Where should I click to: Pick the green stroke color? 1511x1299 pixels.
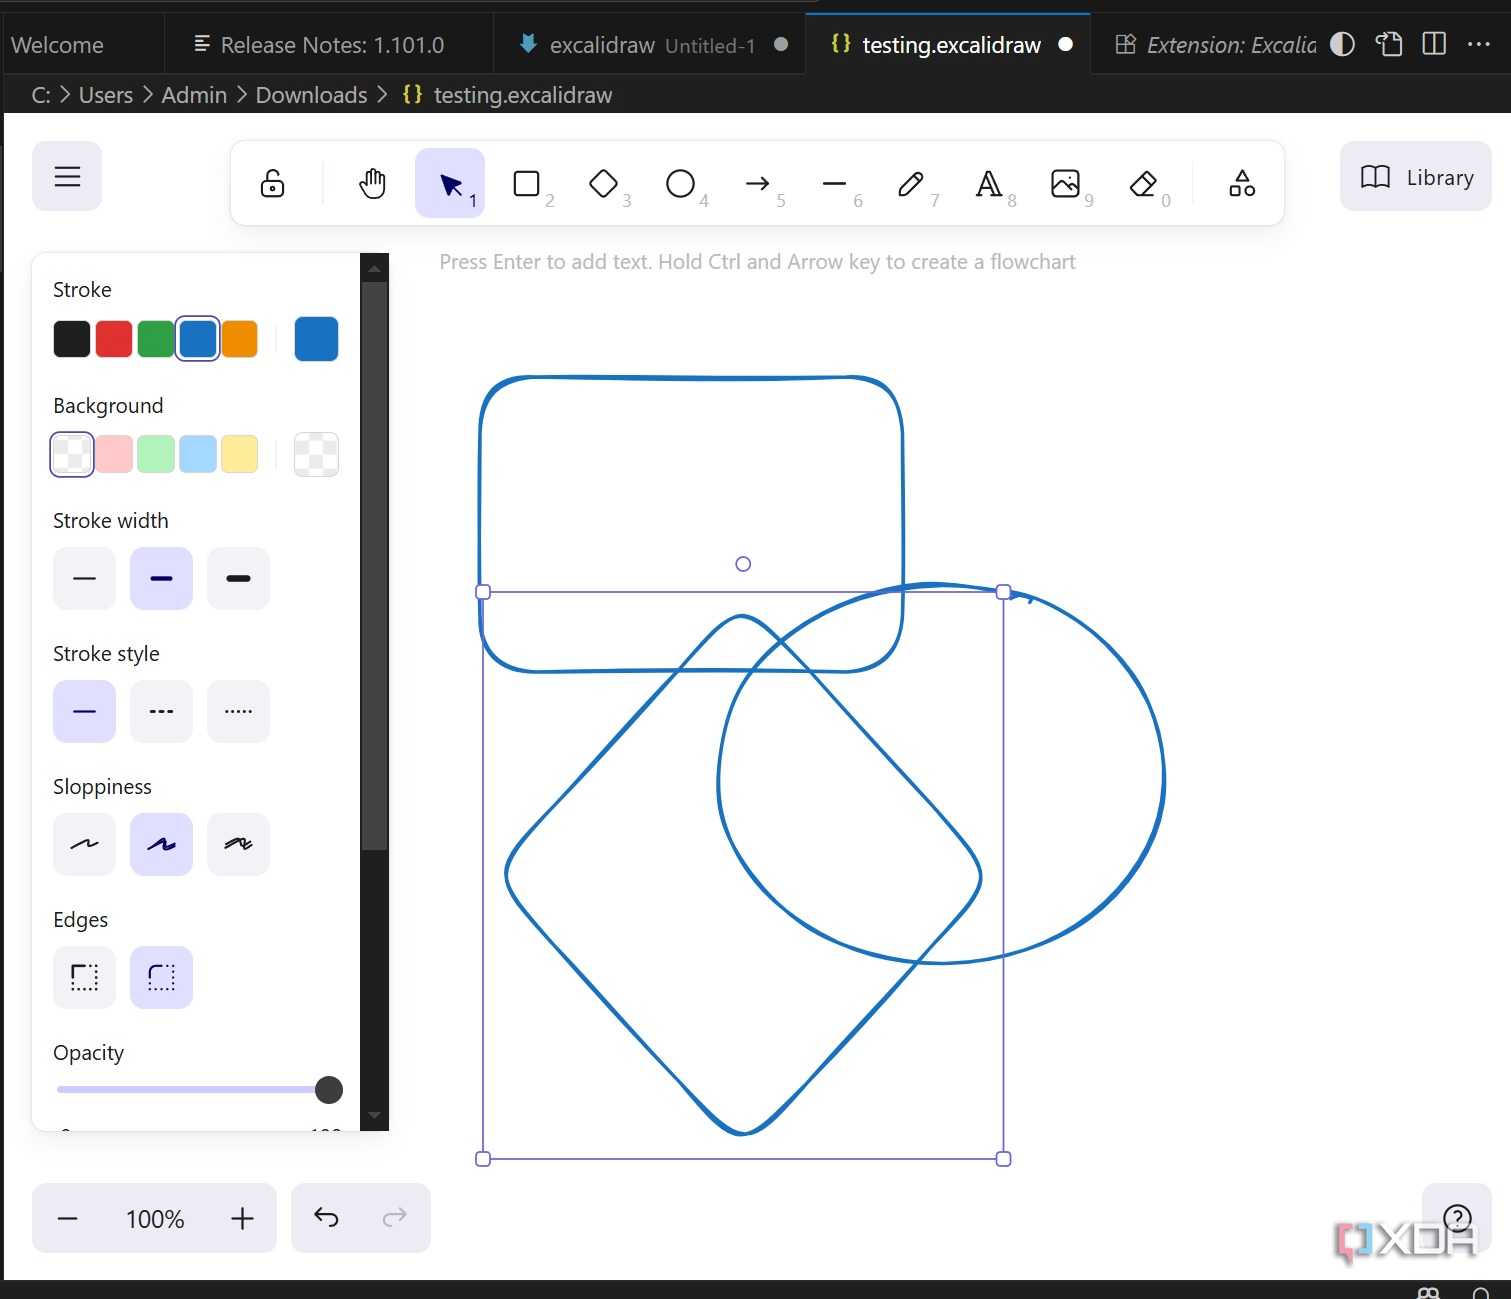[x=156, y=339]
